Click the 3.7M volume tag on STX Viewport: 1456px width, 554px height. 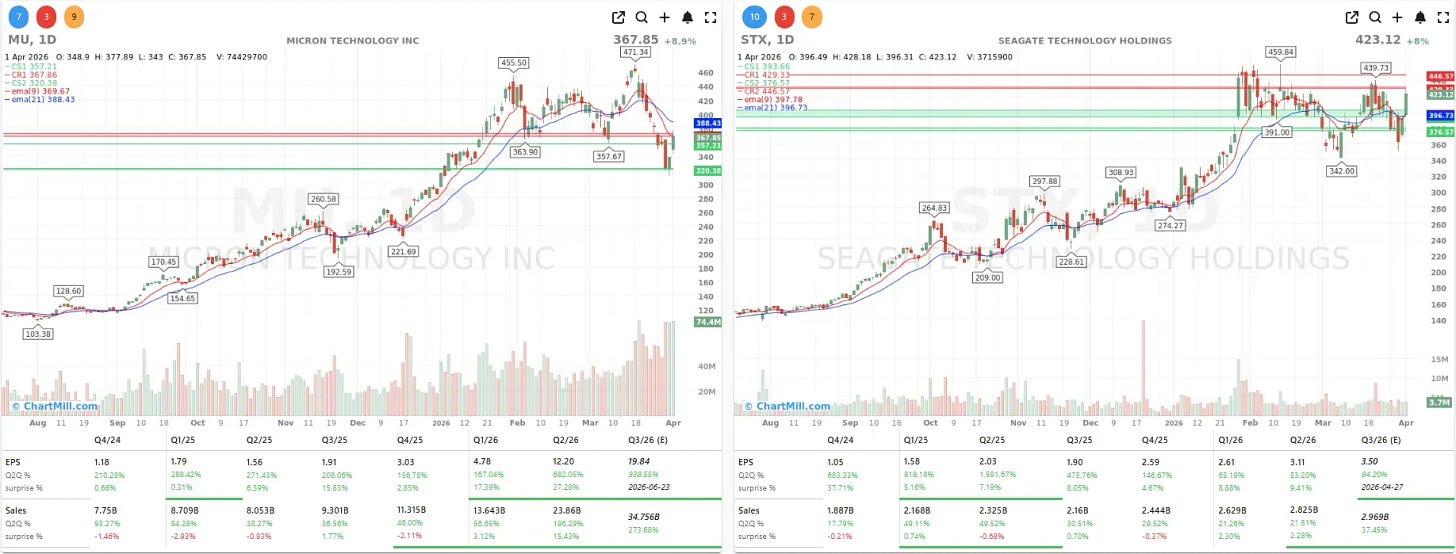point(1441,402)
